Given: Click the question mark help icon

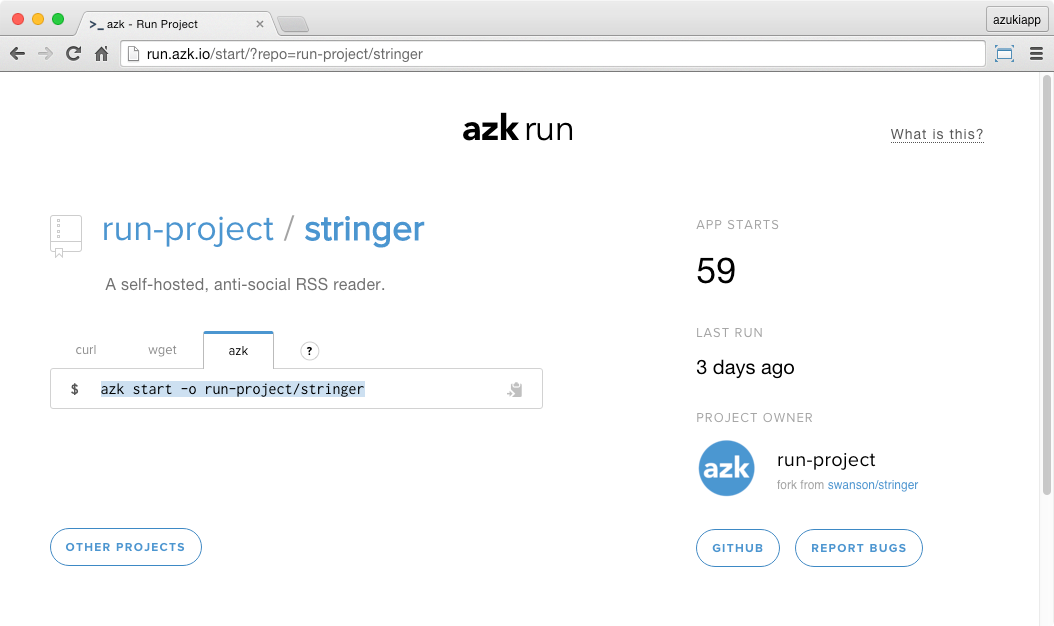Looking at the screenshot, I should (x=310, y=351).
